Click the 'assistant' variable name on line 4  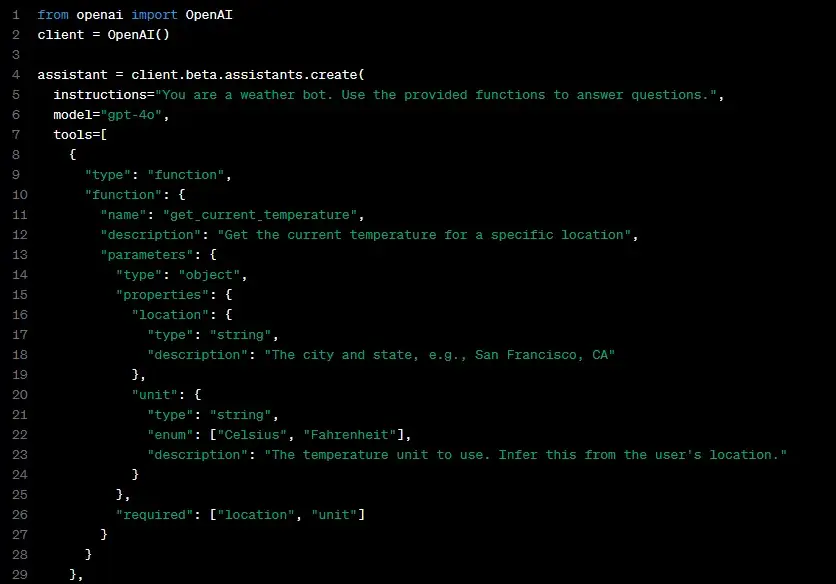pos(72,75)
